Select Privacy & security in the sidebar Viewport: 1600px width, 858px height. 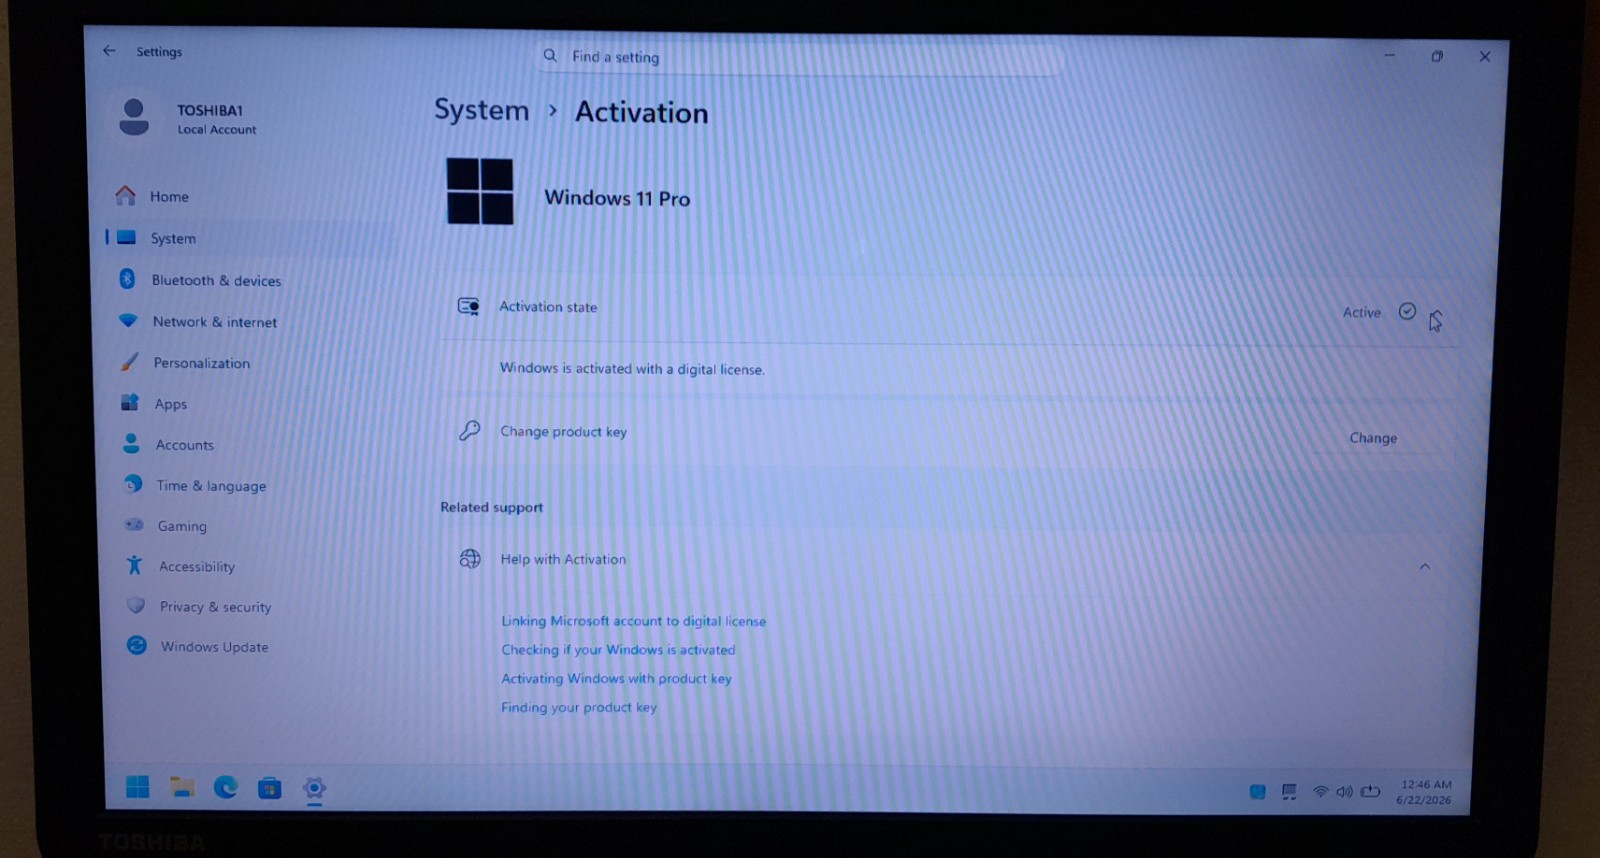coord(215,606)
